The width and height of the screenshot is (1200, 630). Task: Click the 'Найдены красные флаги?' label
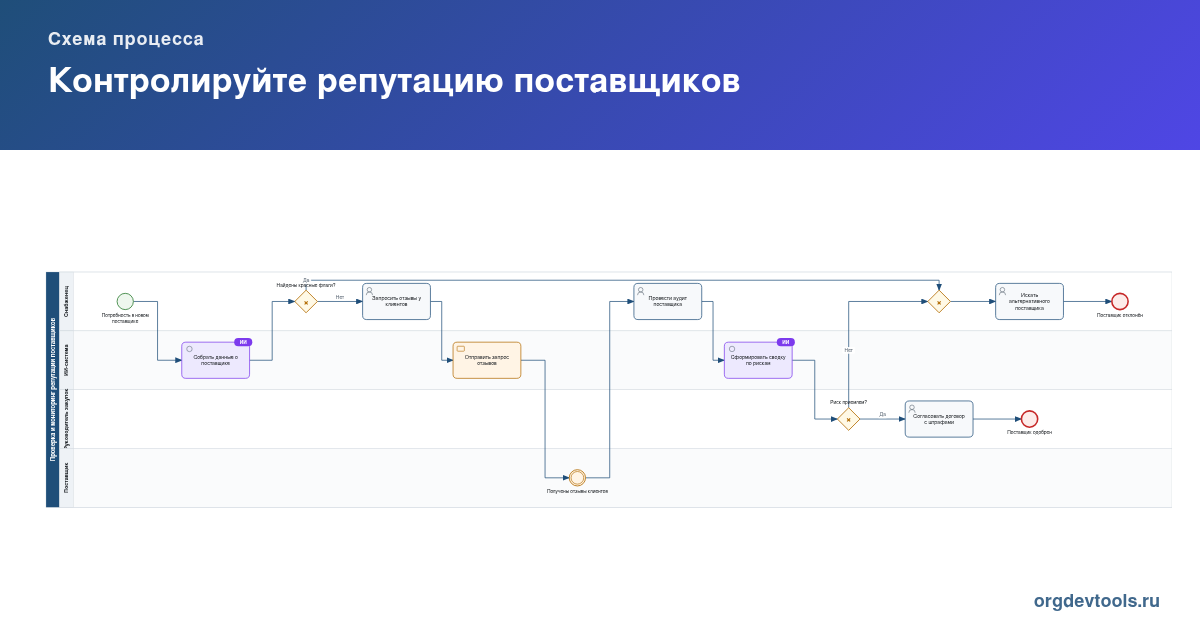[306, 285]
